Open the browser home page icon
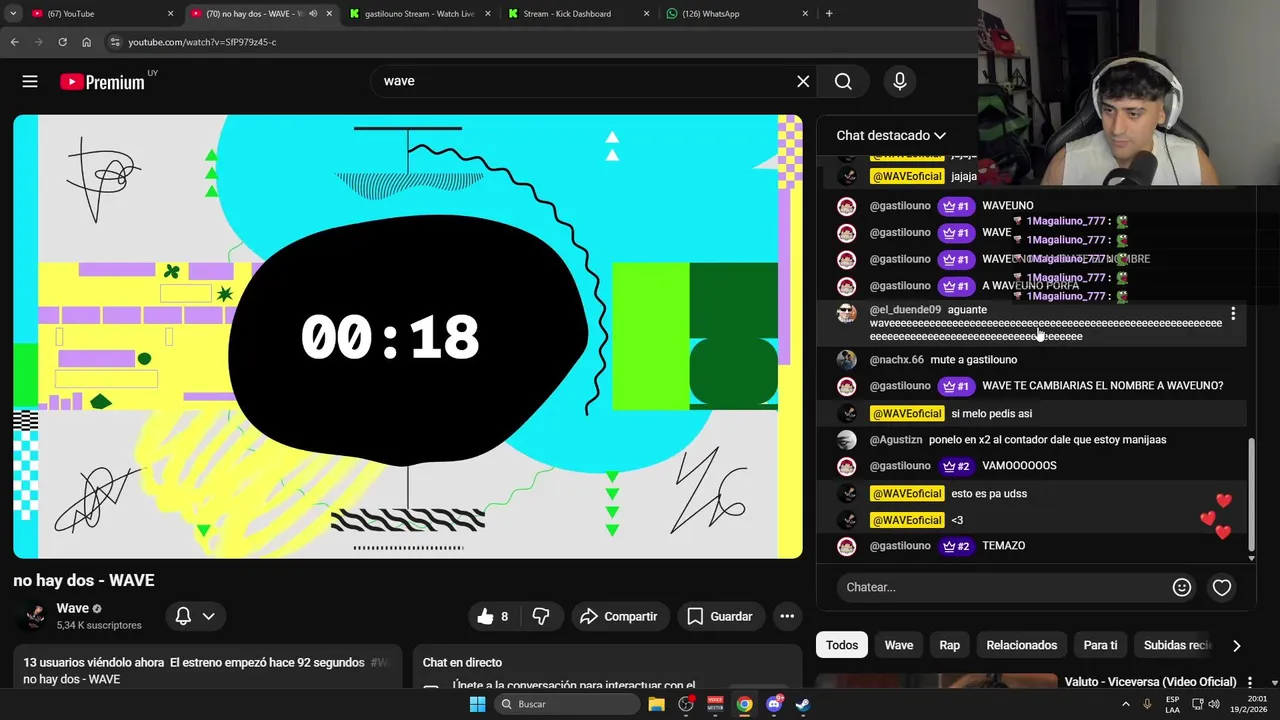The image size is (1280, 720). point(86,42)
